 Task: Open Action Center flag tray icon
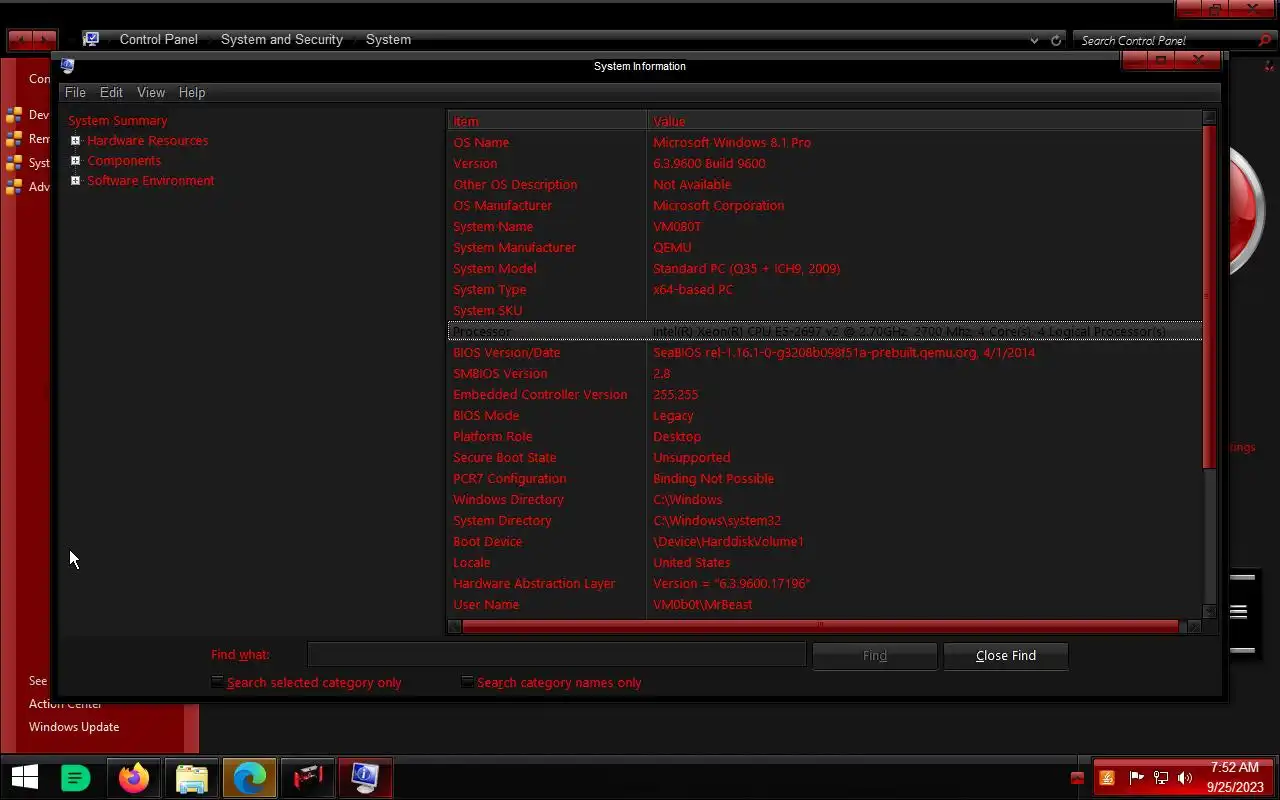point(1136,777)
